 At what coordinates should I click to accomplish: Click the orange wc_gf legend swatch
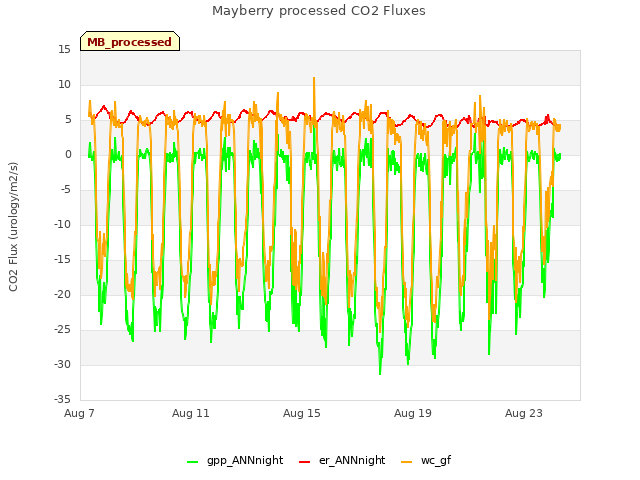407,462
